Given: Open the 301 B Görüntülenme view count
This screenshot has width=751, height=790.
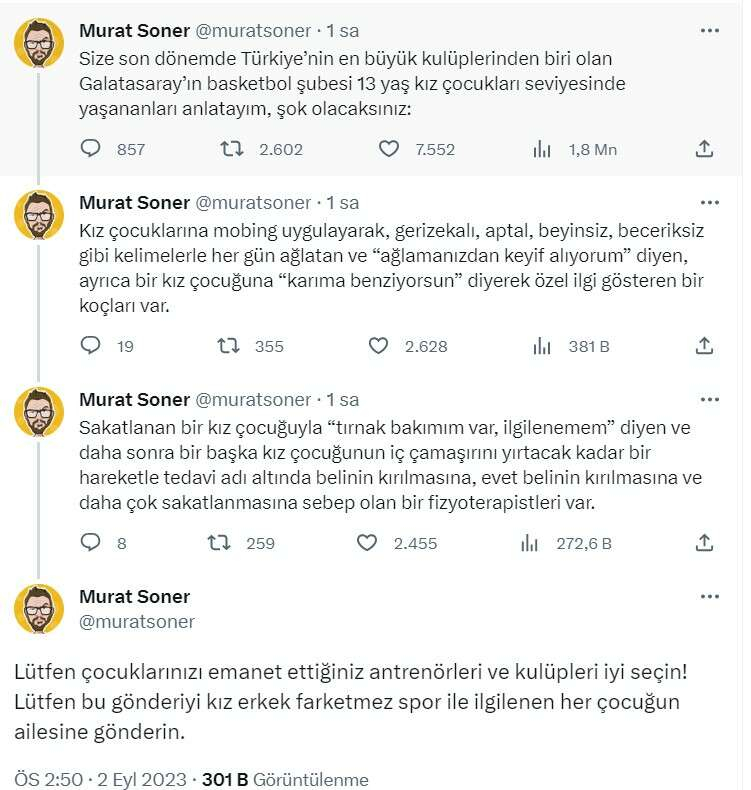Looking at the screenshot, I should (285, 779).
